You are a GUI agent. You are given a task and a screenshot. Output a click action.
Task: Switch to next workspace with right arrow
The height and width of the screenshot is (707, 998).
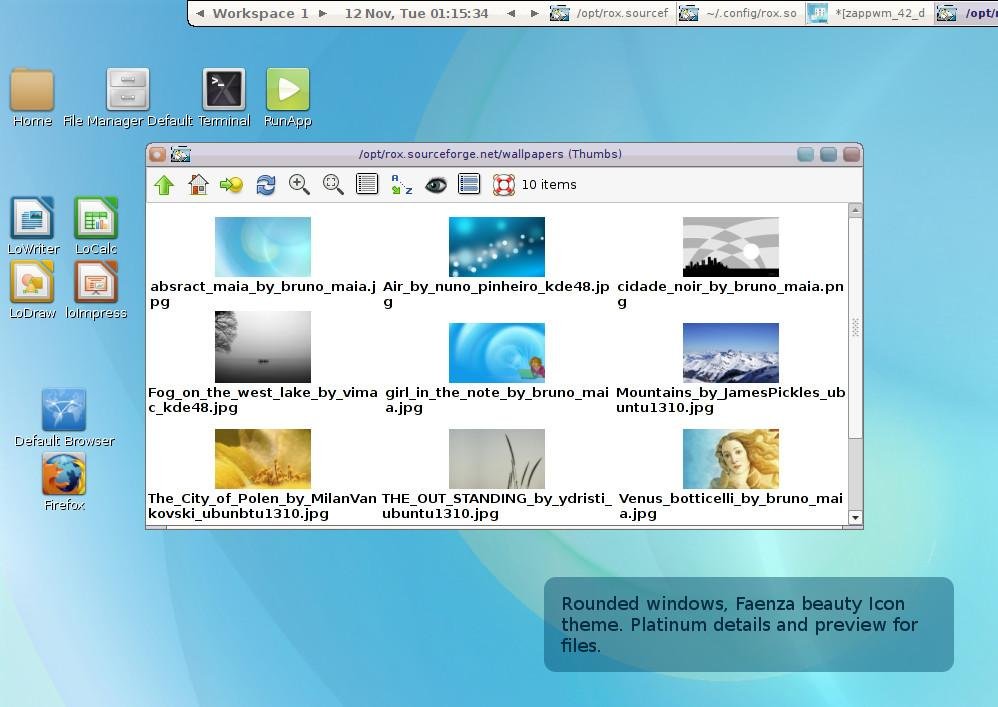(323, 14)
